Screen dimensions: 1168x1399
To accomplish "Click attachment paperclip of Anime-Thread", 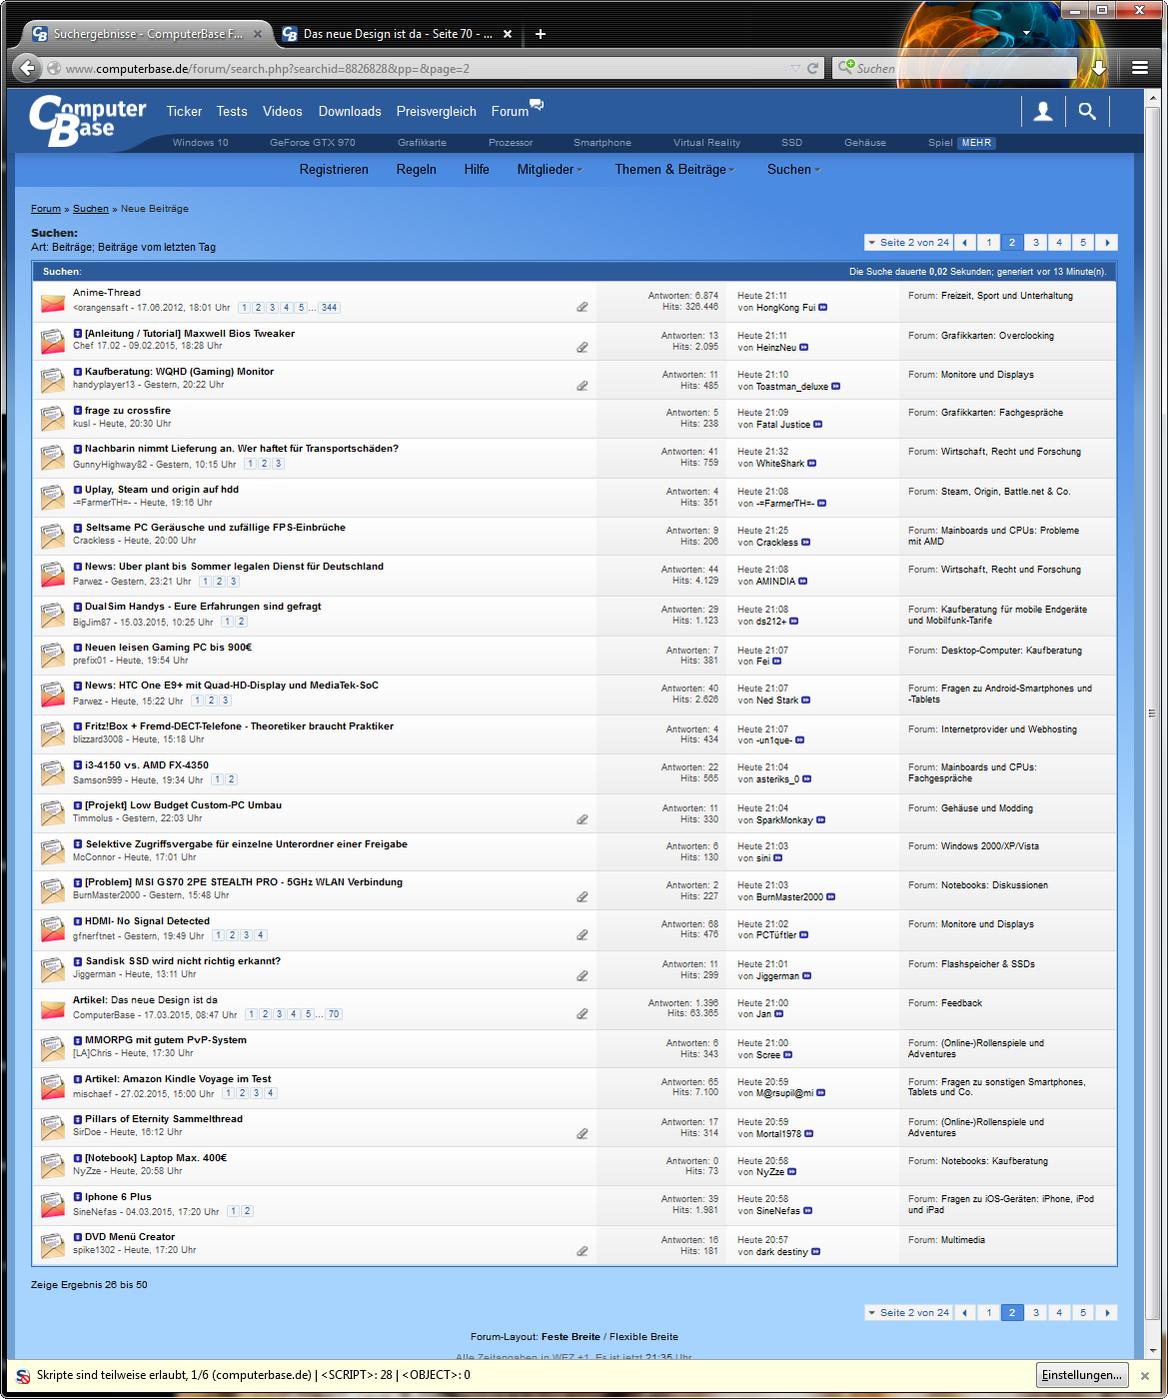I will click(582, 308).
